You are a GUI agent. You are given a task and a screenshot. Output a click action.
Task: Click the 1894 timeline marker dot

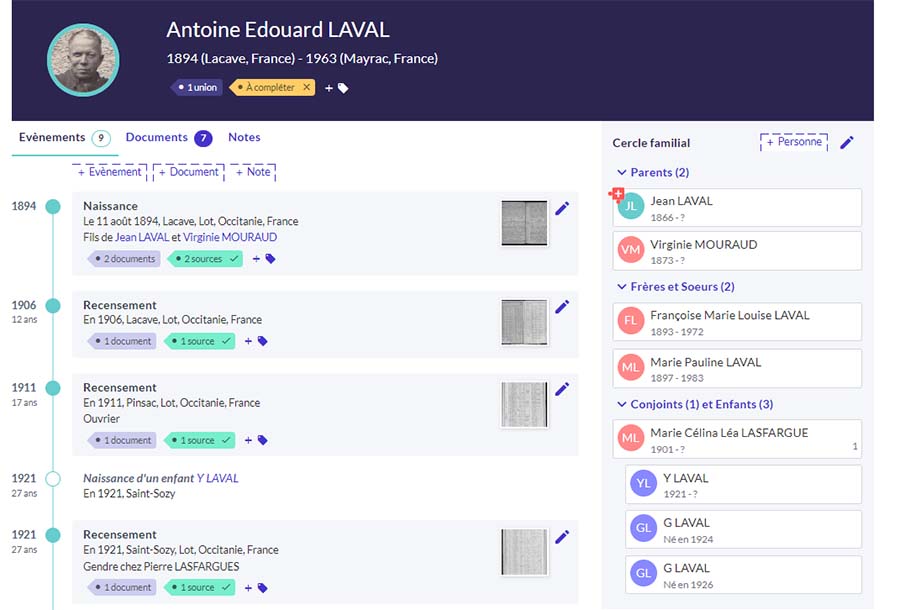tap(53, 207)
